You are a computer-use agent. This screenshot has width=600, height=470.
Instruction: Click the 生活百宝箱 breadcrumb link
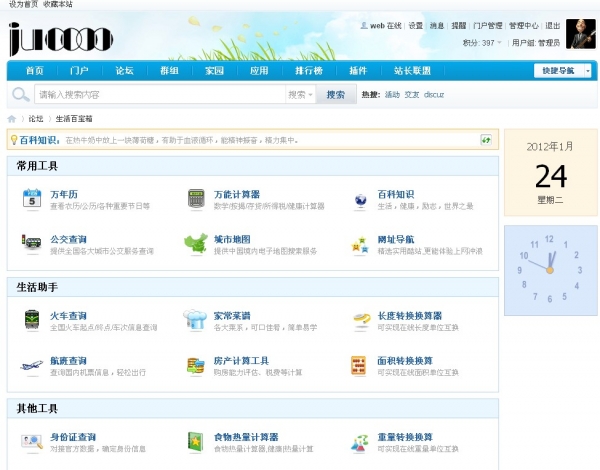tap(74, 119)
